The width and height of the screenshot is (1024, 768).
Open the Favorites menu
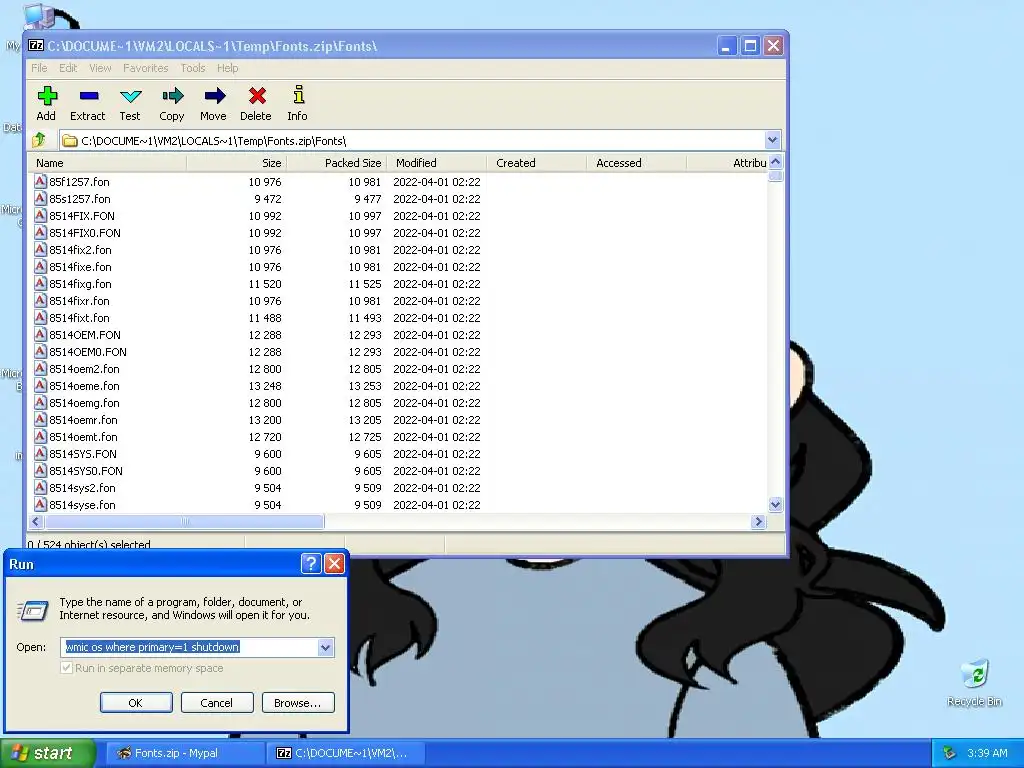point(146,68)
